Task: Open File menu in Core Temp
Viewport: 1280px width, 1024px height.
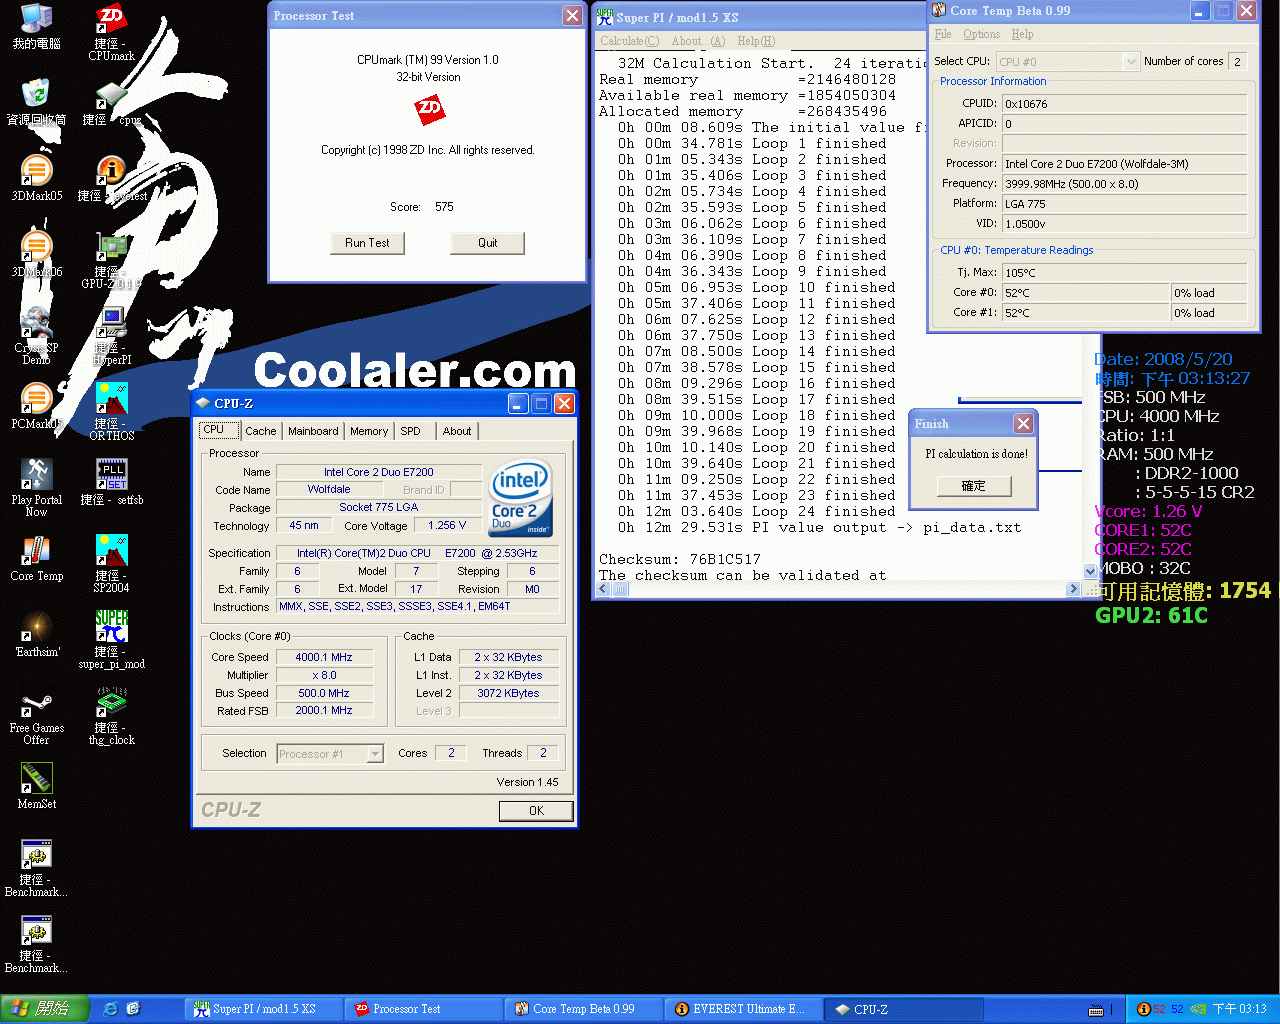Action: click(943, 34)
